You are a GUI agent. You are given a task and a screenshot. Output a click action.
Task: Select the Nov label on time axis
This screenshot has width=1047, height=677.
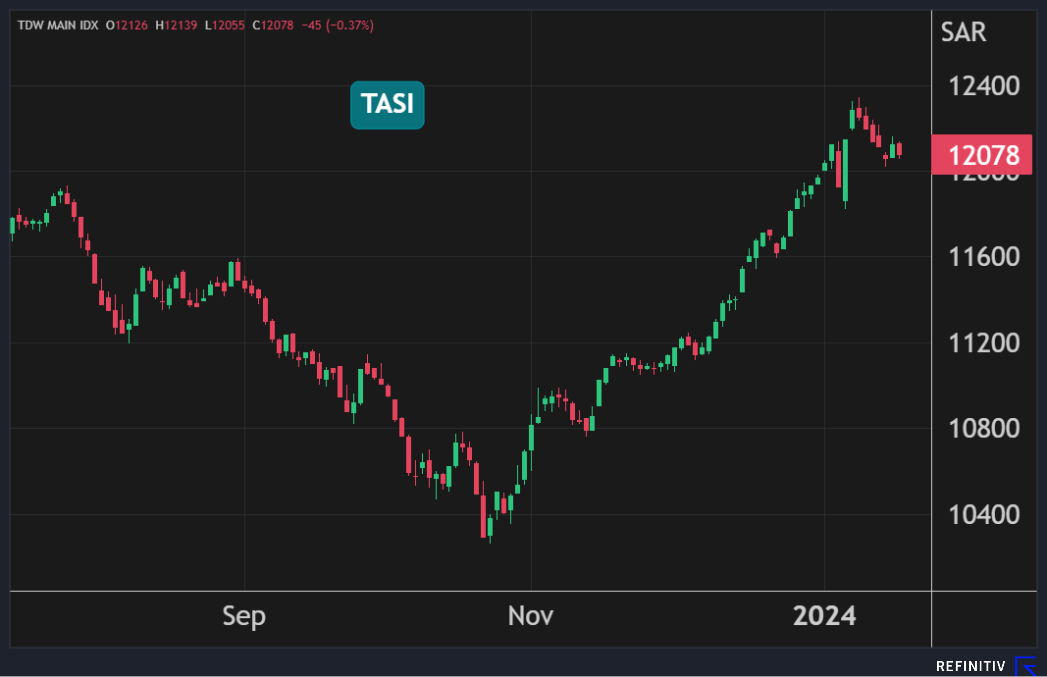tap(530, 616)
